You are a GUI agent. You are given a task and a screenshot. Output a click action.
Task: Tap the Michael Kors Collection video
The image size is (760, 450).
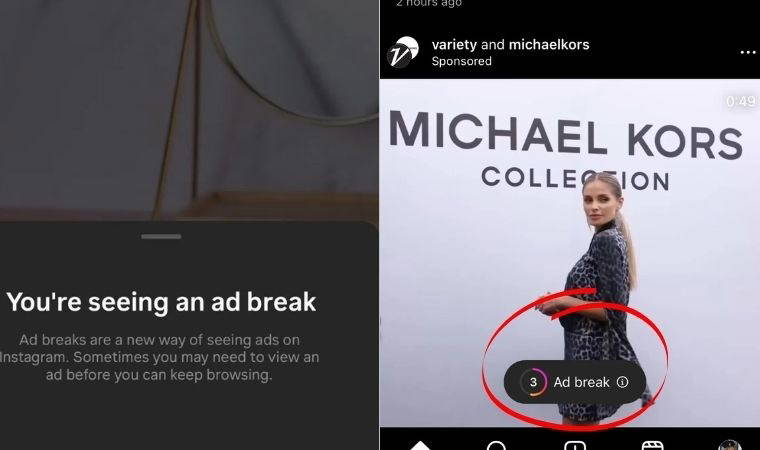pos(570,252)
